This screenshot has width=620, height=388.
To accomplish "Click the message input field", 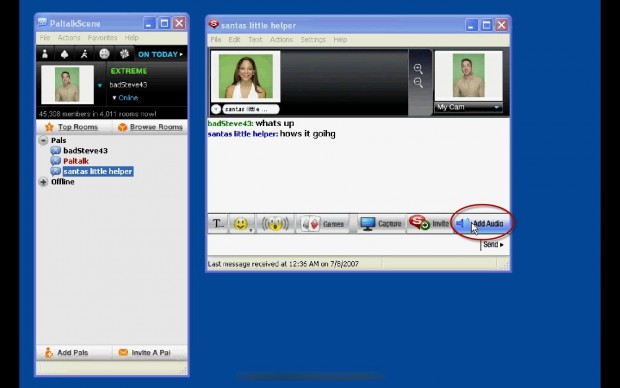I will [x=344, y=244].
